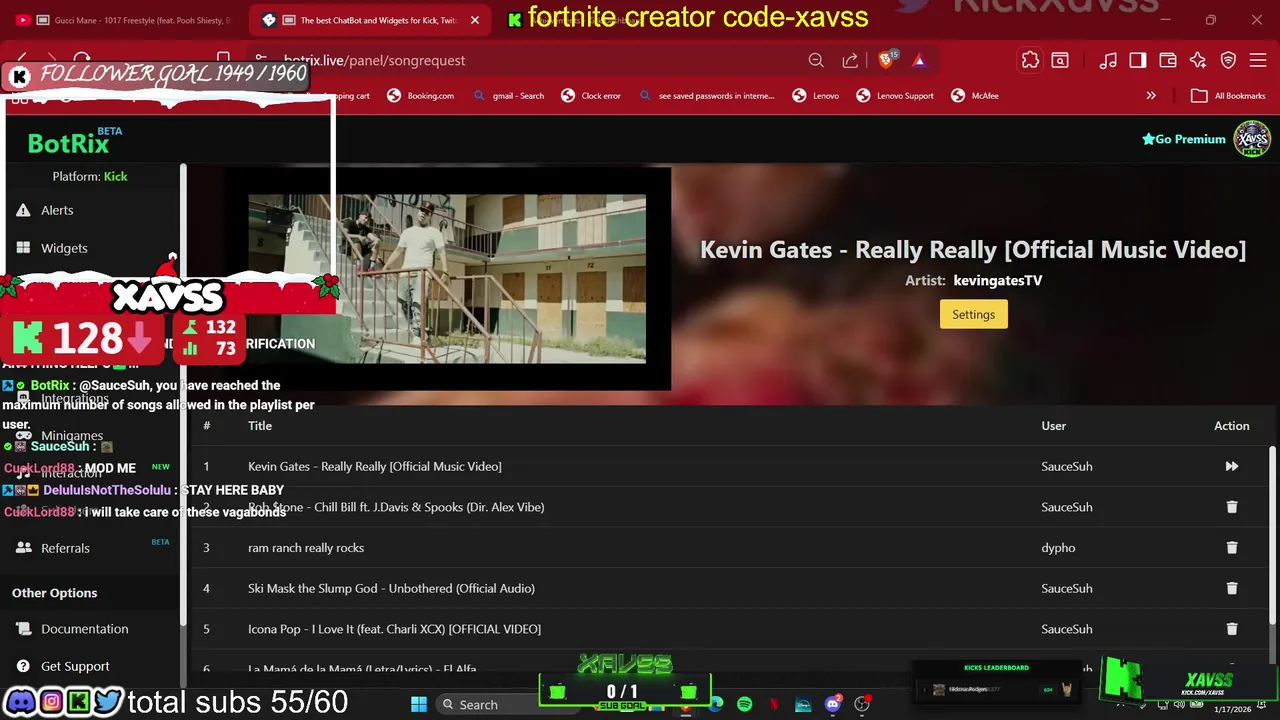1280x720 pixels.
Task: Open the browser extensions puzzle icon
Action: pyautogui.click(x=1030, y=60)
